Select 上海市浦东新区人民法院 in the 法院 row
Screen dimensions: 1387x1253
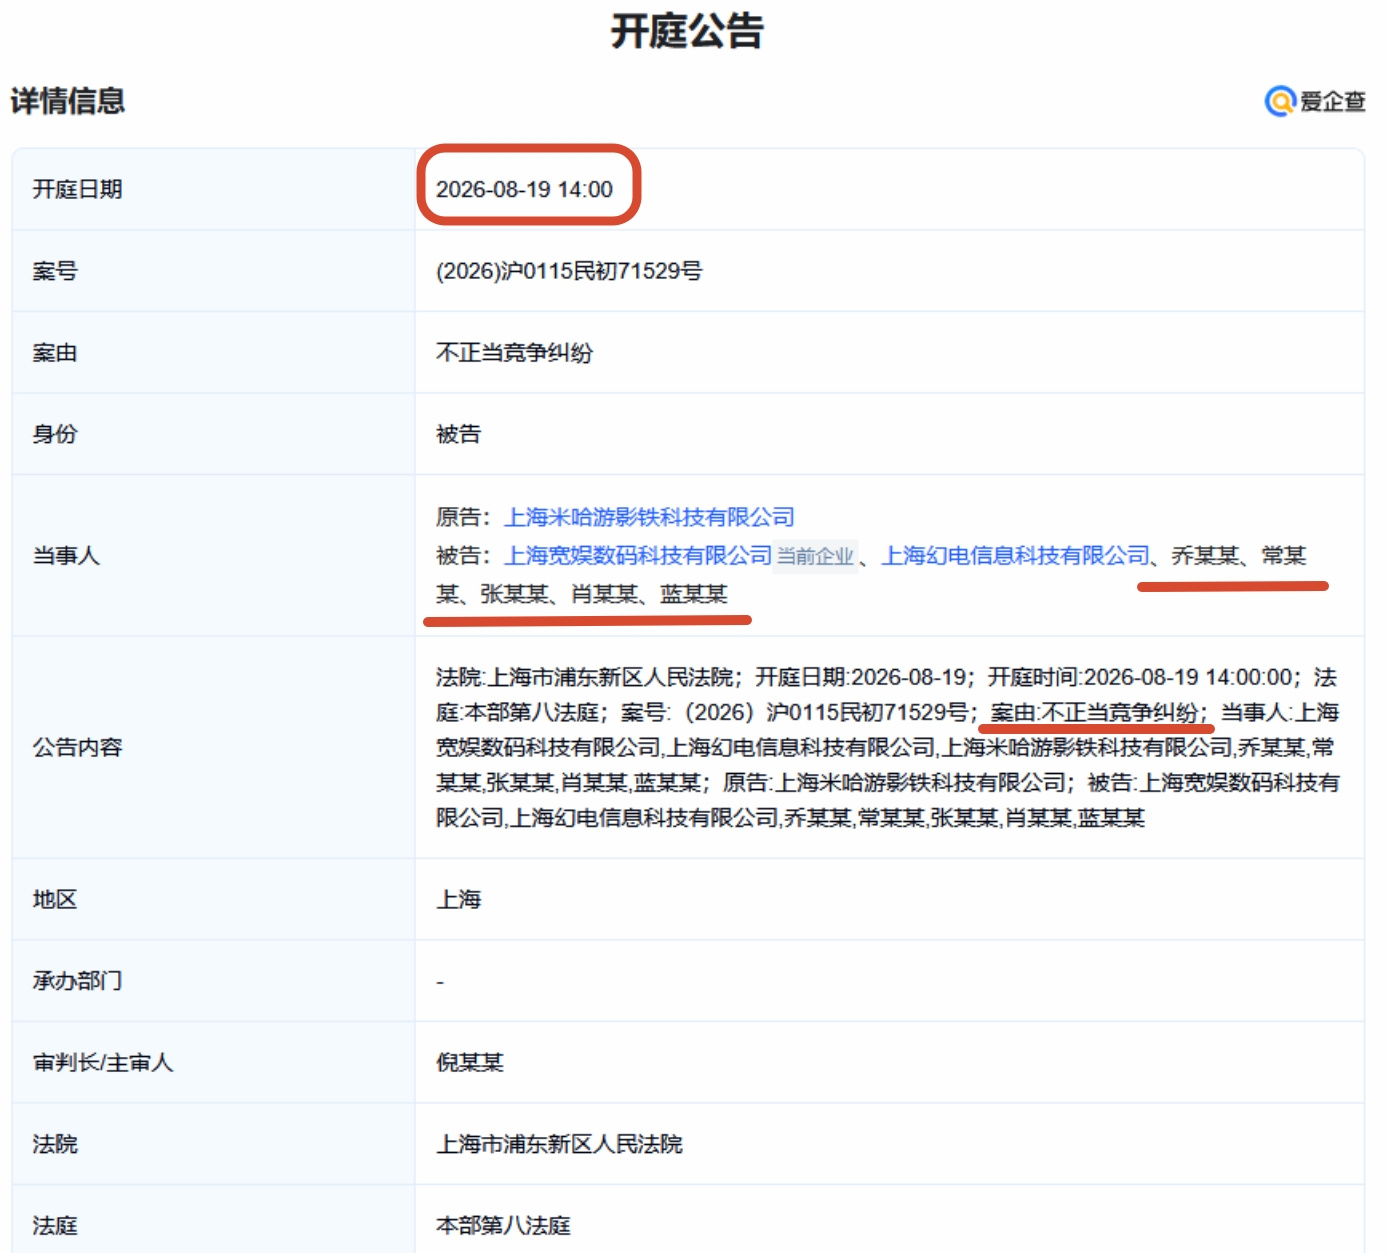(559, 1144)
